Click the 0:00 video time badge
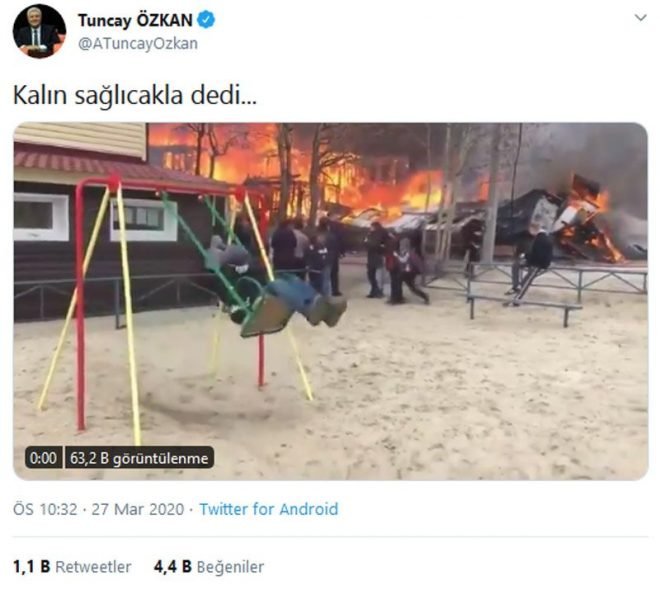Viewport: 660px width, 590px height. coord(43,458)
